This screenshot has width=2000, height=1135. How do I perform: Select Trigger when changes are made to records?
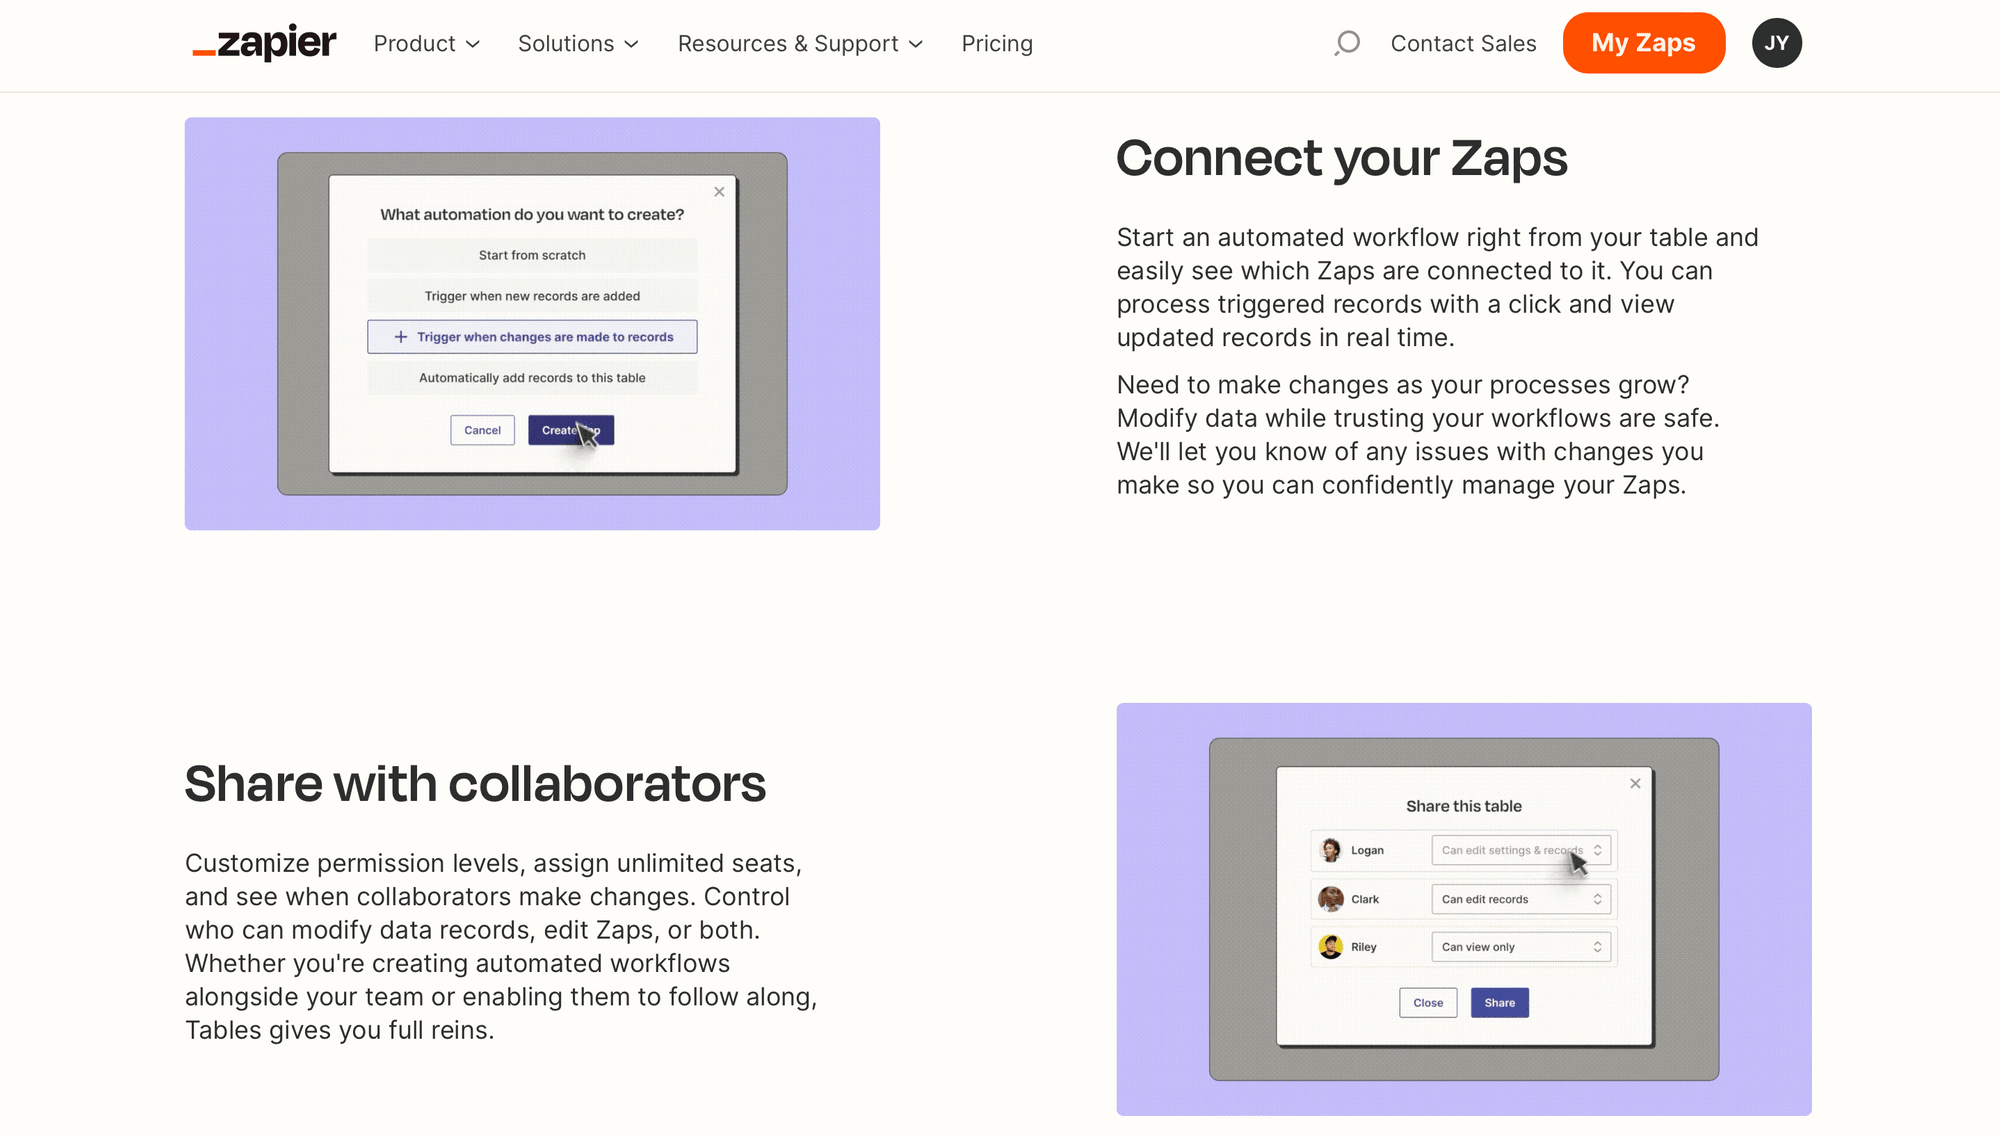(533, 337)
